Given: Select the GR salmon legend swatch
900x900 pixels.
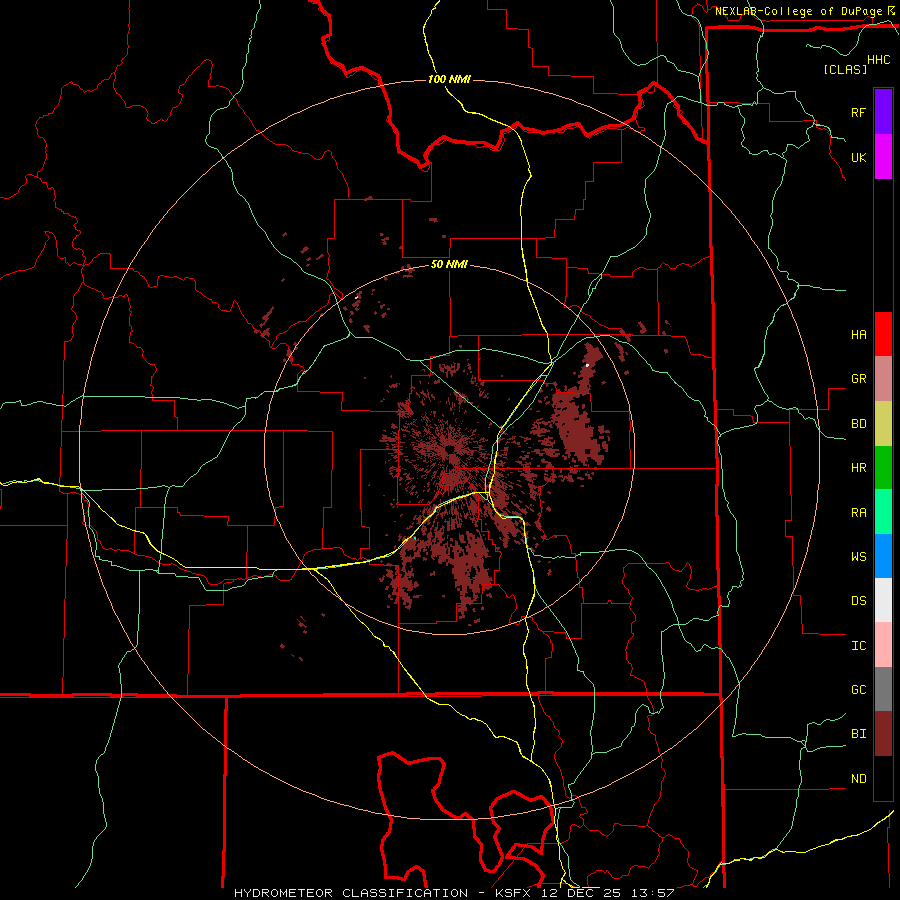Looking at the screenshot, I should pyautogui.click(x=883, y=379).
